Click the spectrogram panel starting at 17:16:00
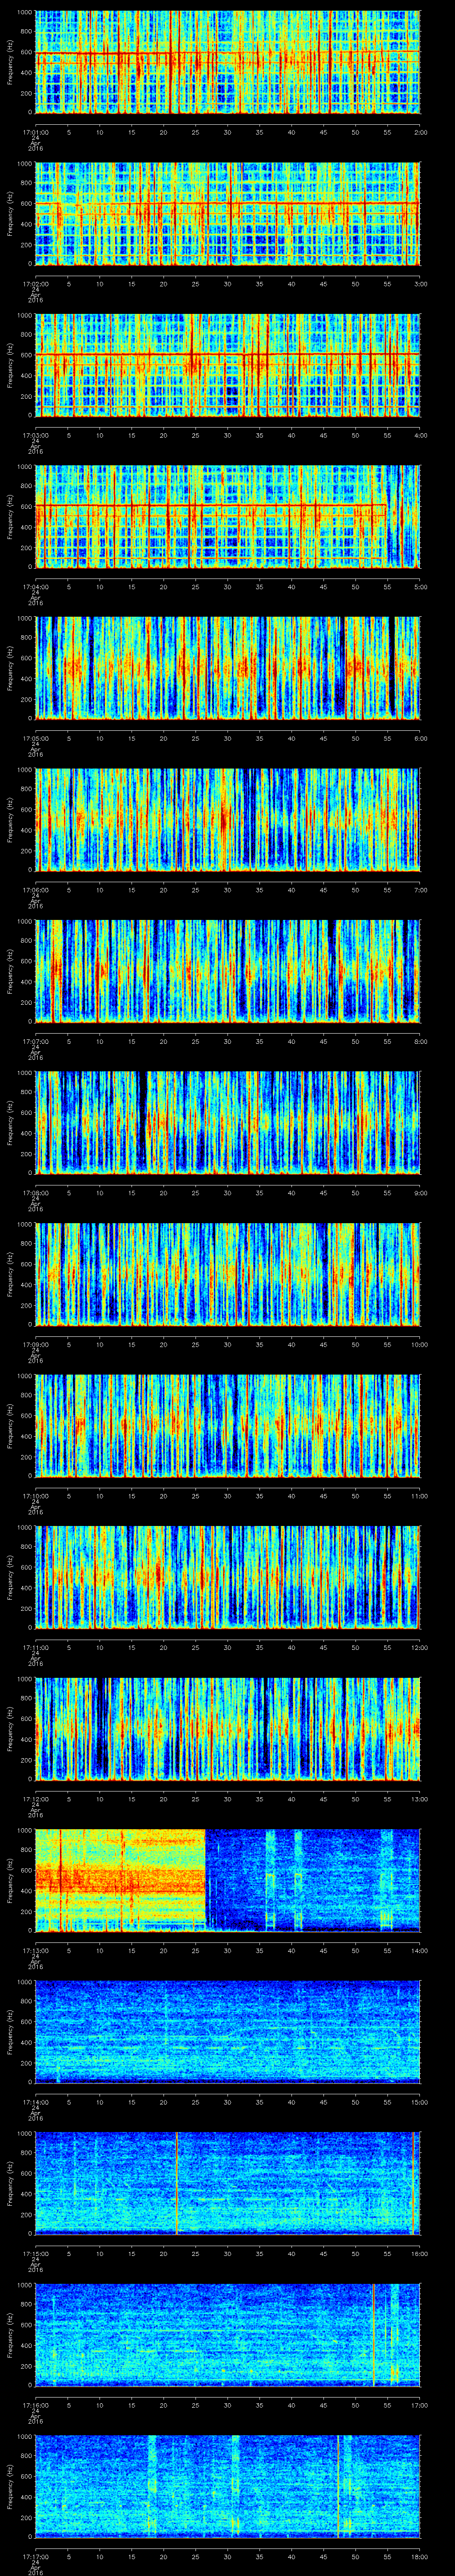Viewport: 455px width, 2576px height. pyautogui.click(x=228, y=2334)
